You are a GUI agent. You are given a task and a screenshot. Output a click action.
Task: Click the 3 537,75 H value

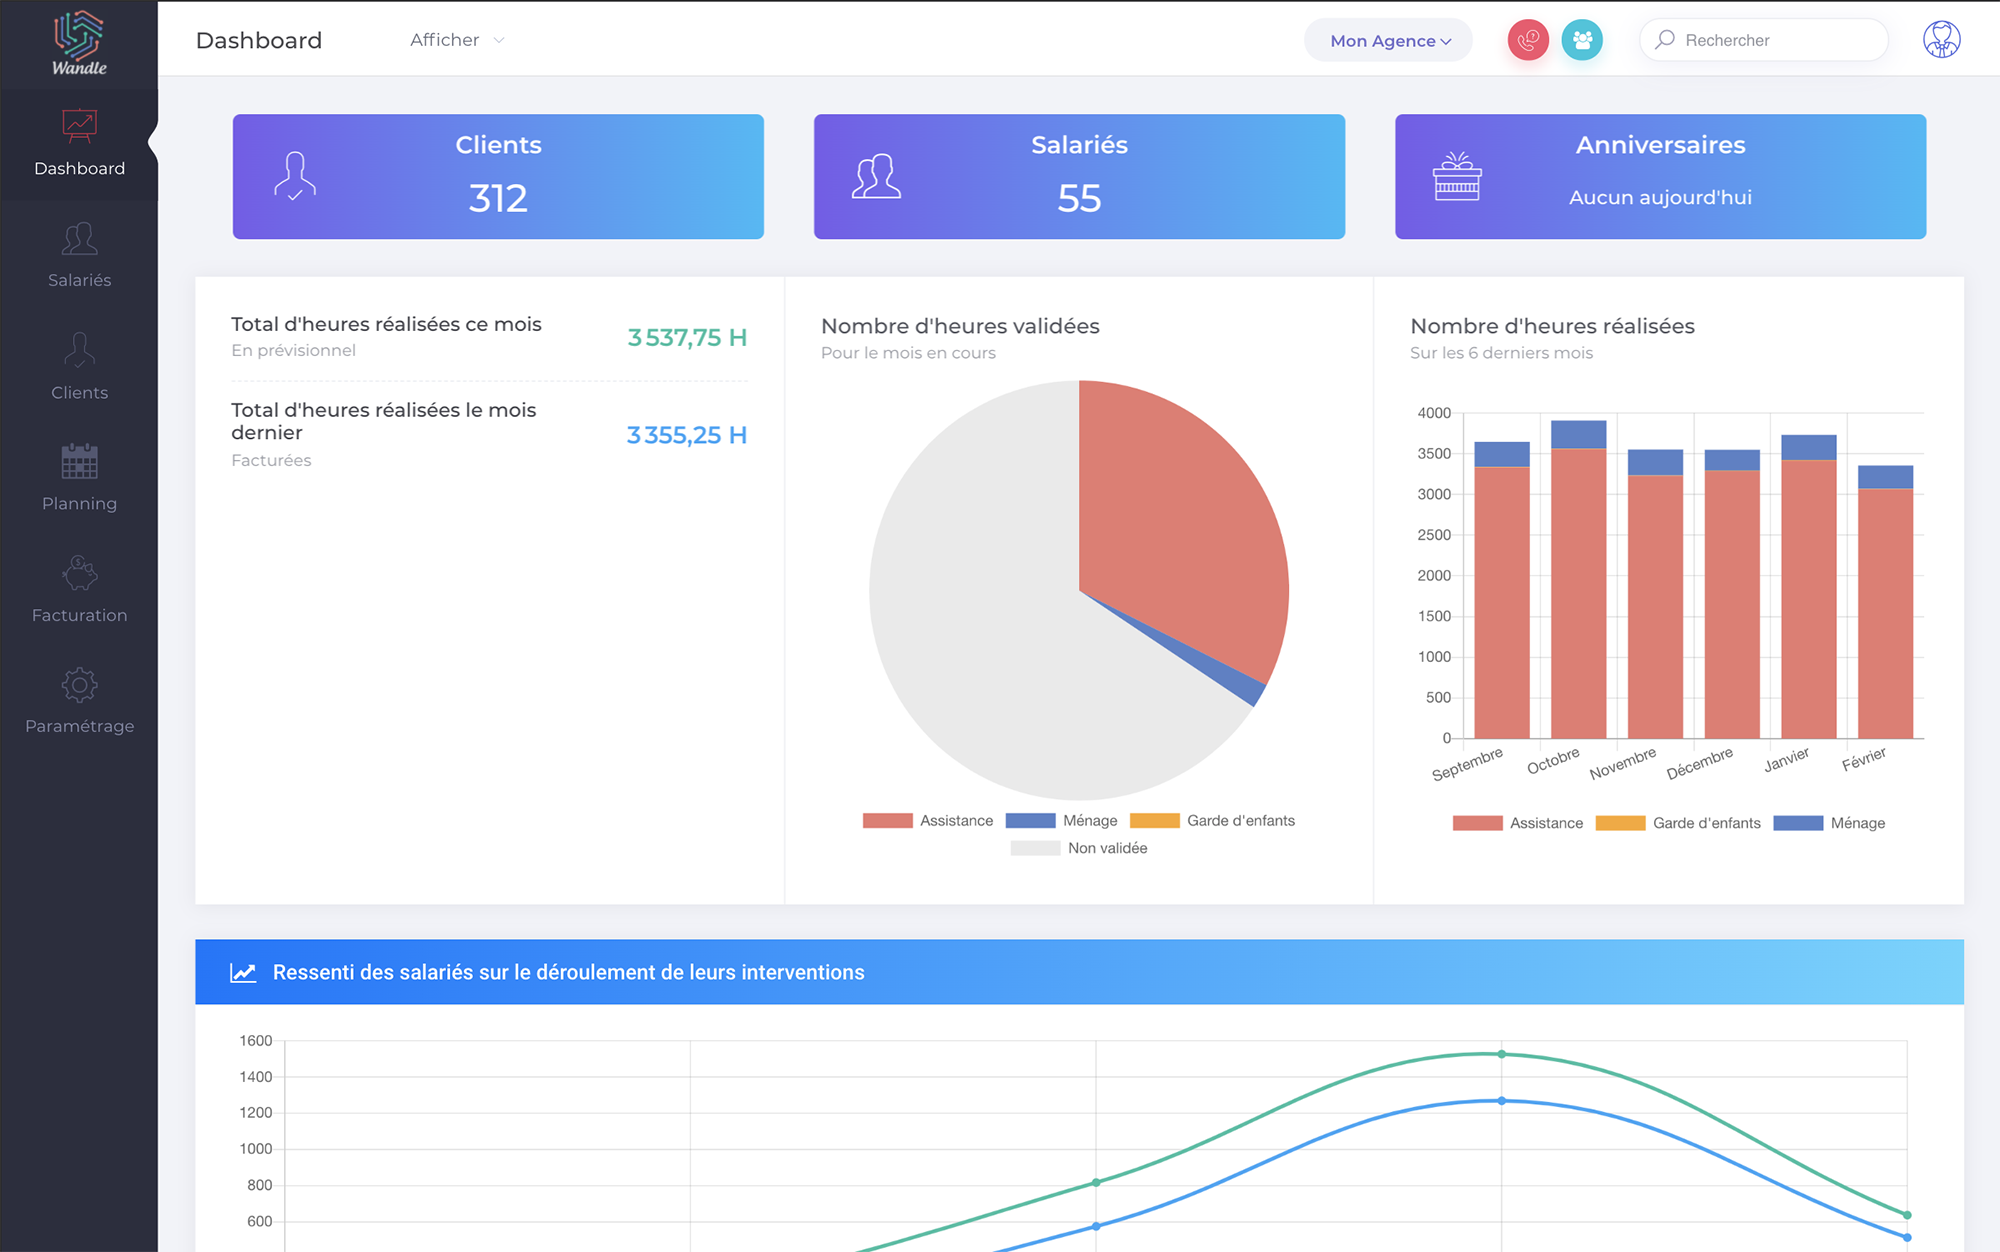pyautogui.click(x=687, y=338)
